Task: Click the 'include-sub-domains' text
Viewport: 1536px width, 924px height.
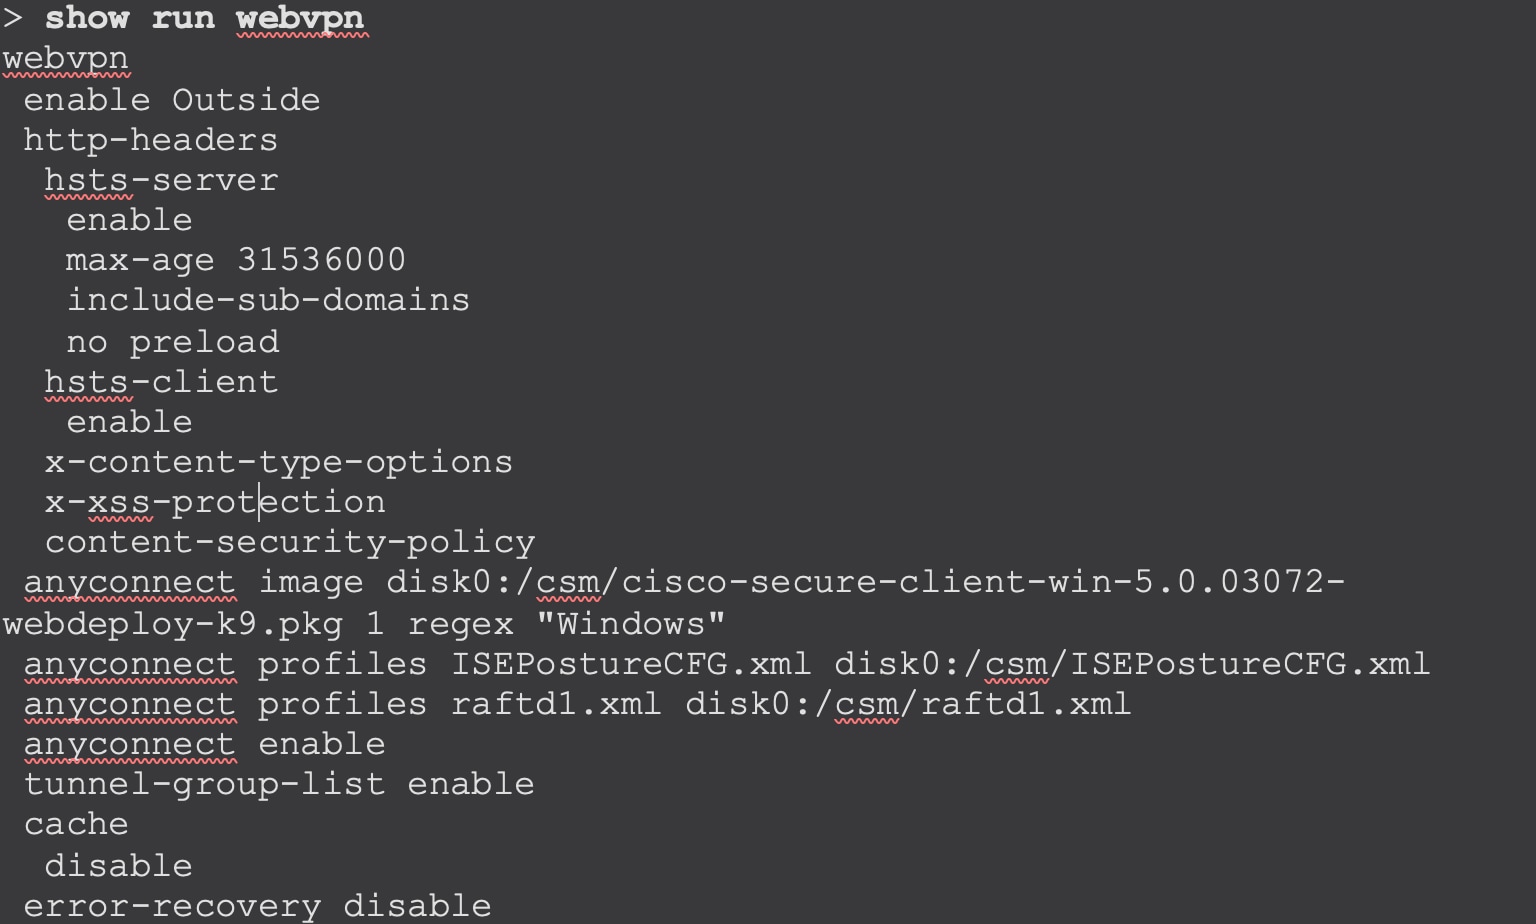Action: point(268,300)
